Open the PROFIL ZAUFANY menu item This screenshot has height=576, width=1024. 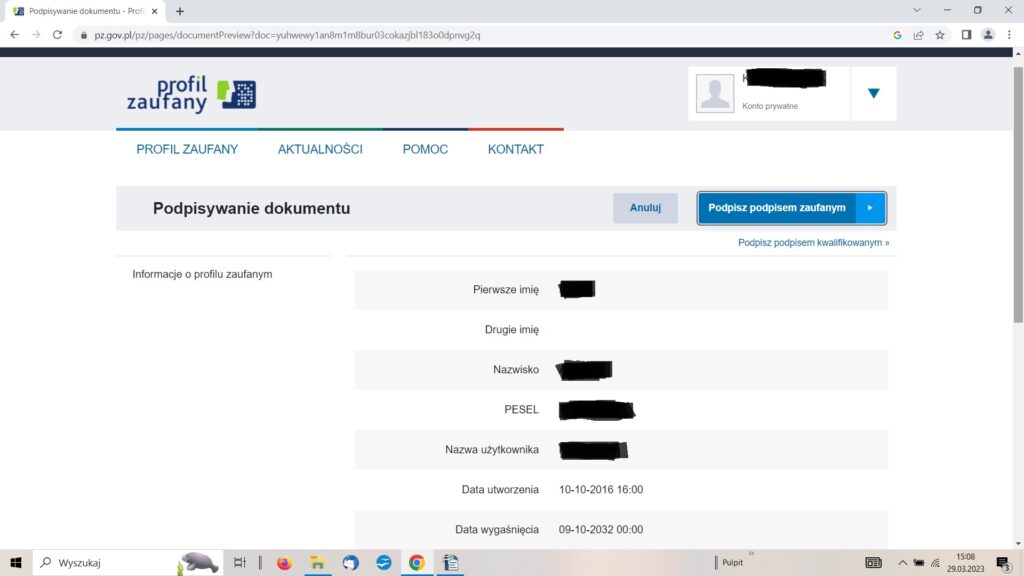point(187,150)
